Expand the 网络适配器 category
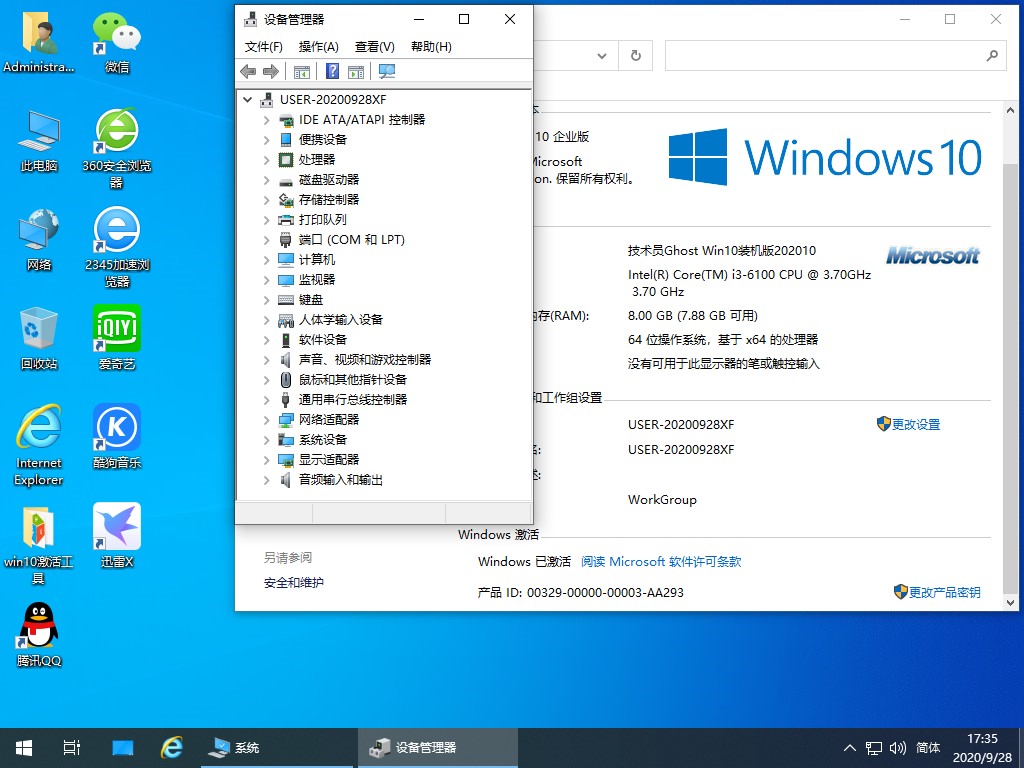The width and height of the screenshot is (1024, 768). [266, 420]
